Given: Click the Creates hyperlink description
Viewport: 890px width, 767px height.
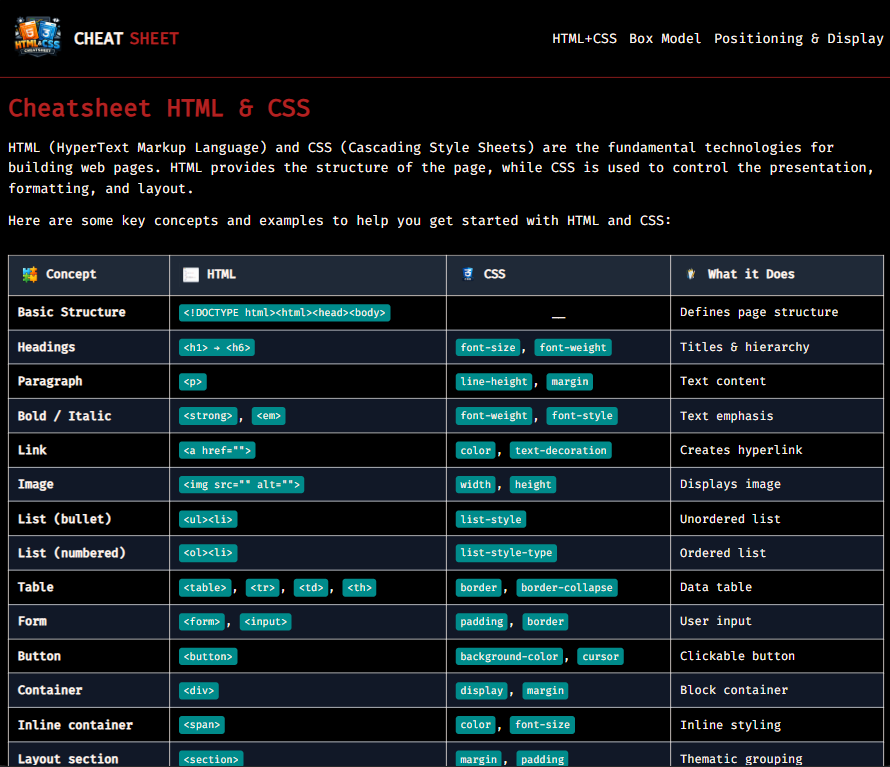Looking at the screenshot, I should coord(741,450).
